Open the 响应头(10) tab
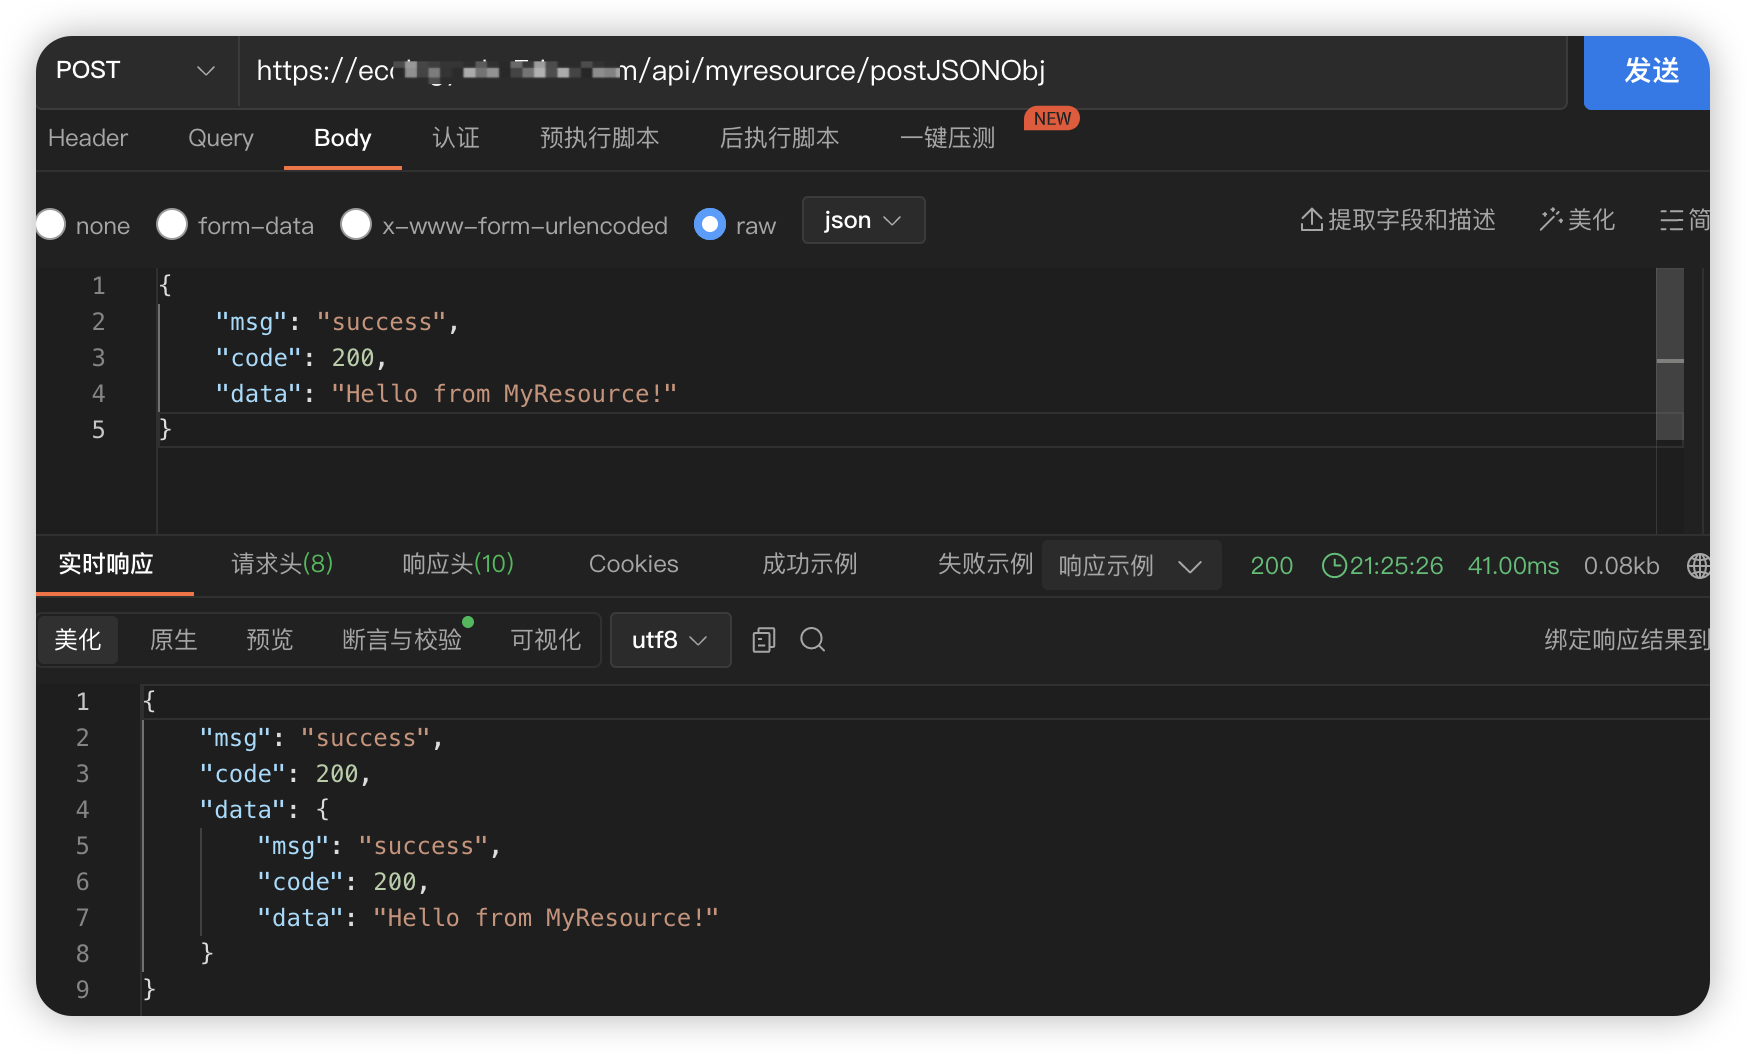The height and width of the screenshot is (1052, 1746). click(x=458, y=564)
